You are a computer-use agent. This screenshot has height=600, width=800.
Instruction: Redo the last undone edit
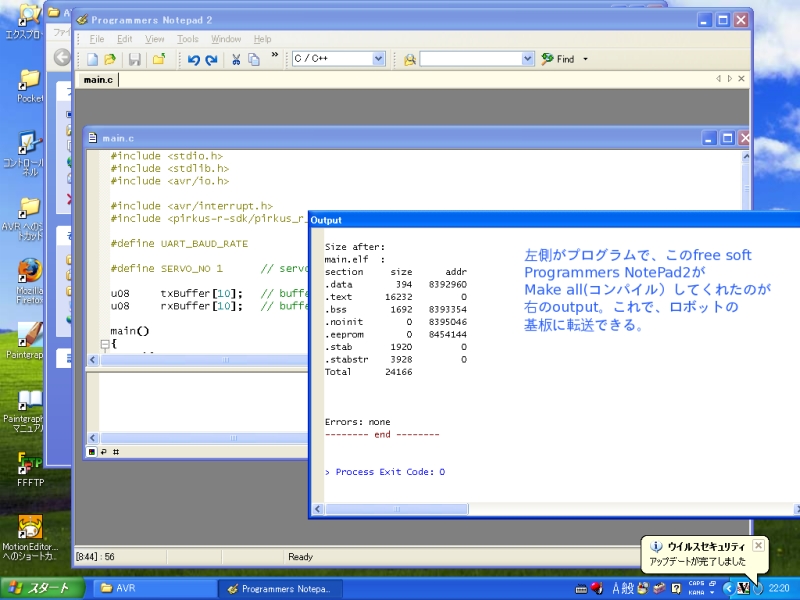(211, 60)
